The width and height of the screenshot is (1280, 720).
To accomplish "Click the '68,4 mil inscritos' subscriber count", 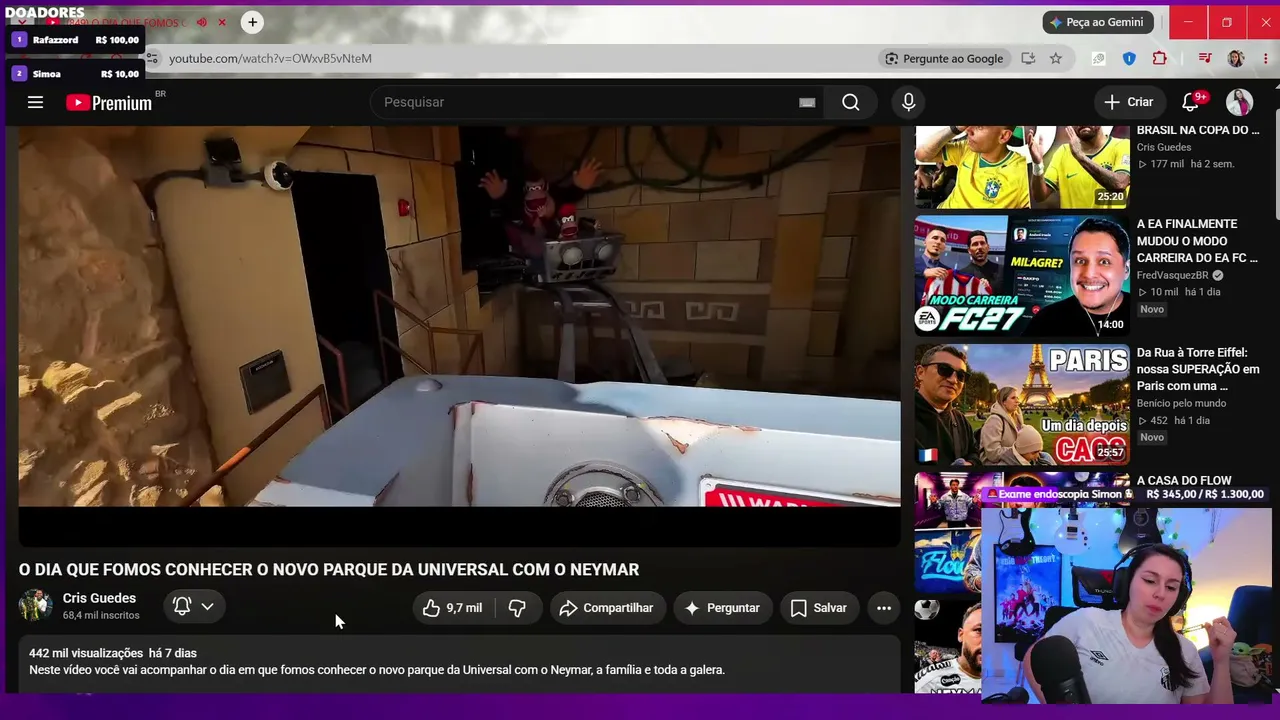I will (101, 615).
